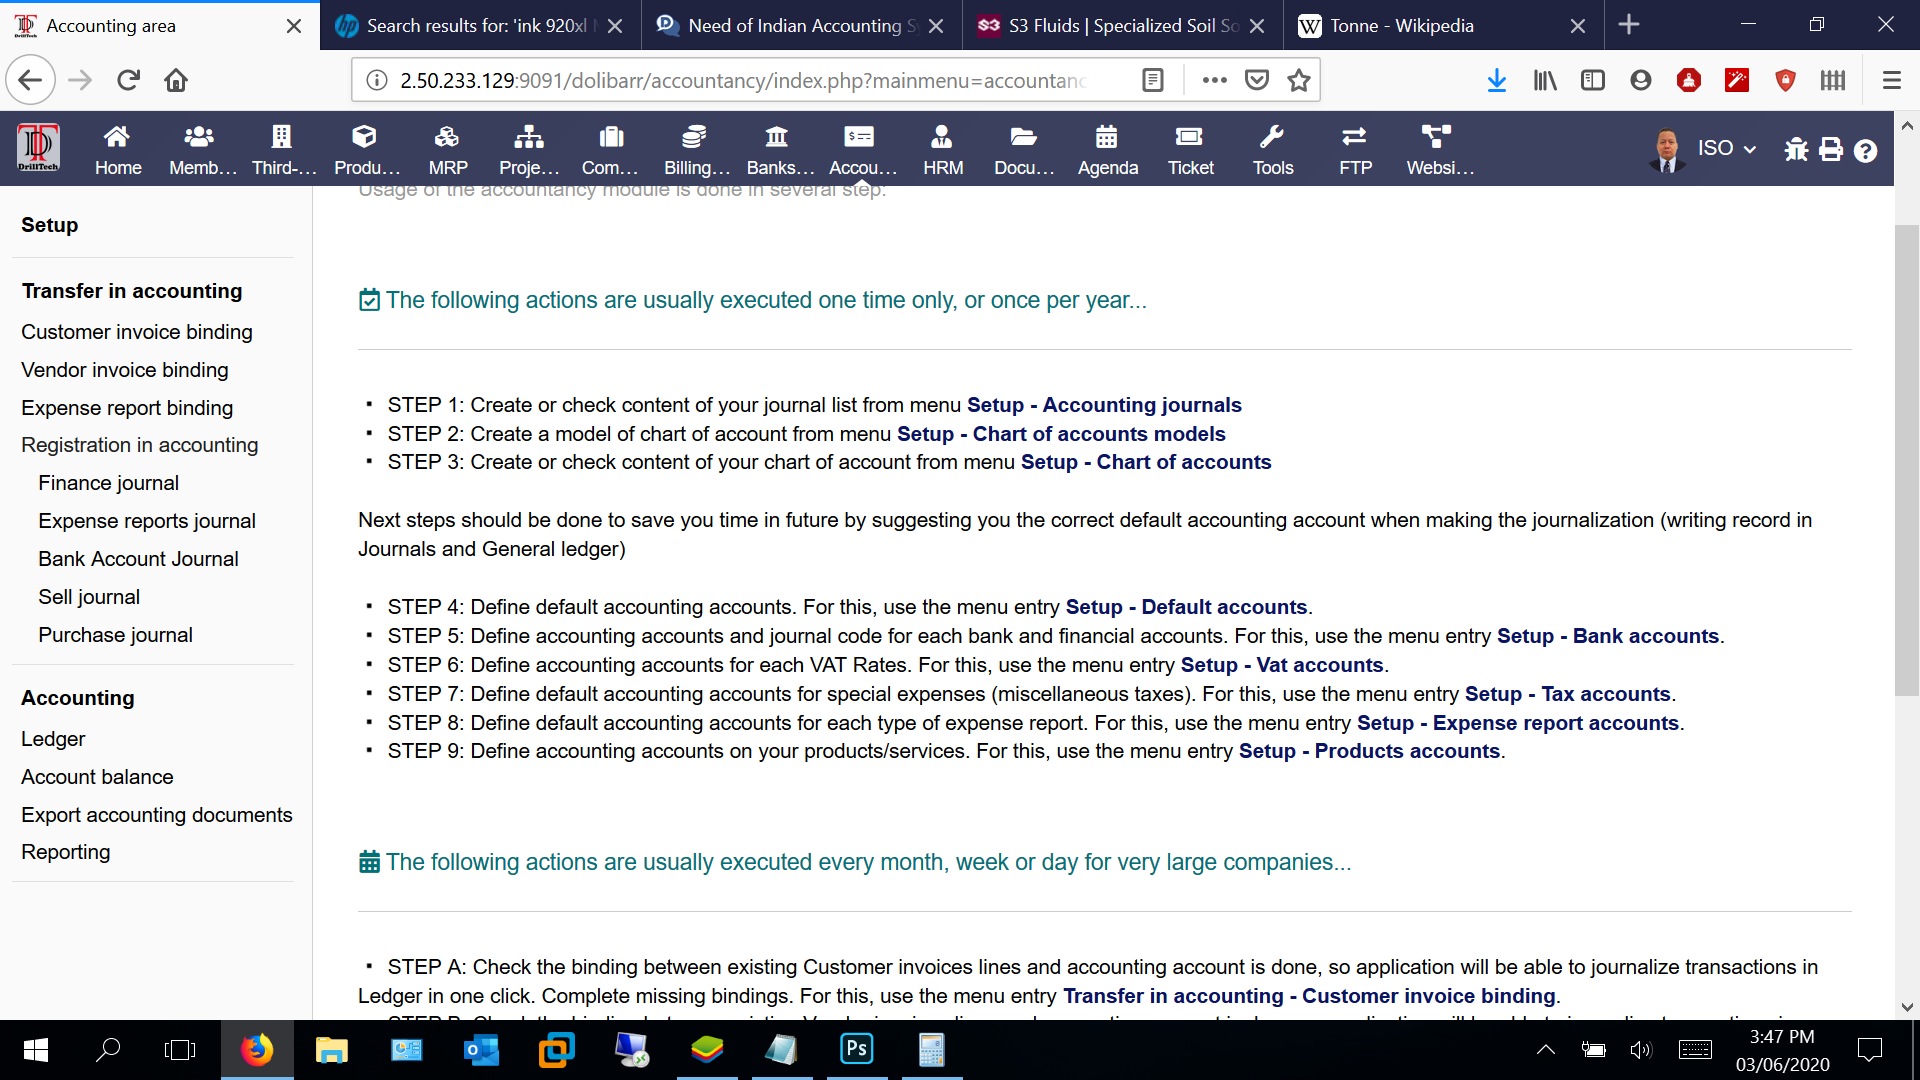Click the print page icon
Screen dimensions: 1920x1080
click(x=1831, y=150)
